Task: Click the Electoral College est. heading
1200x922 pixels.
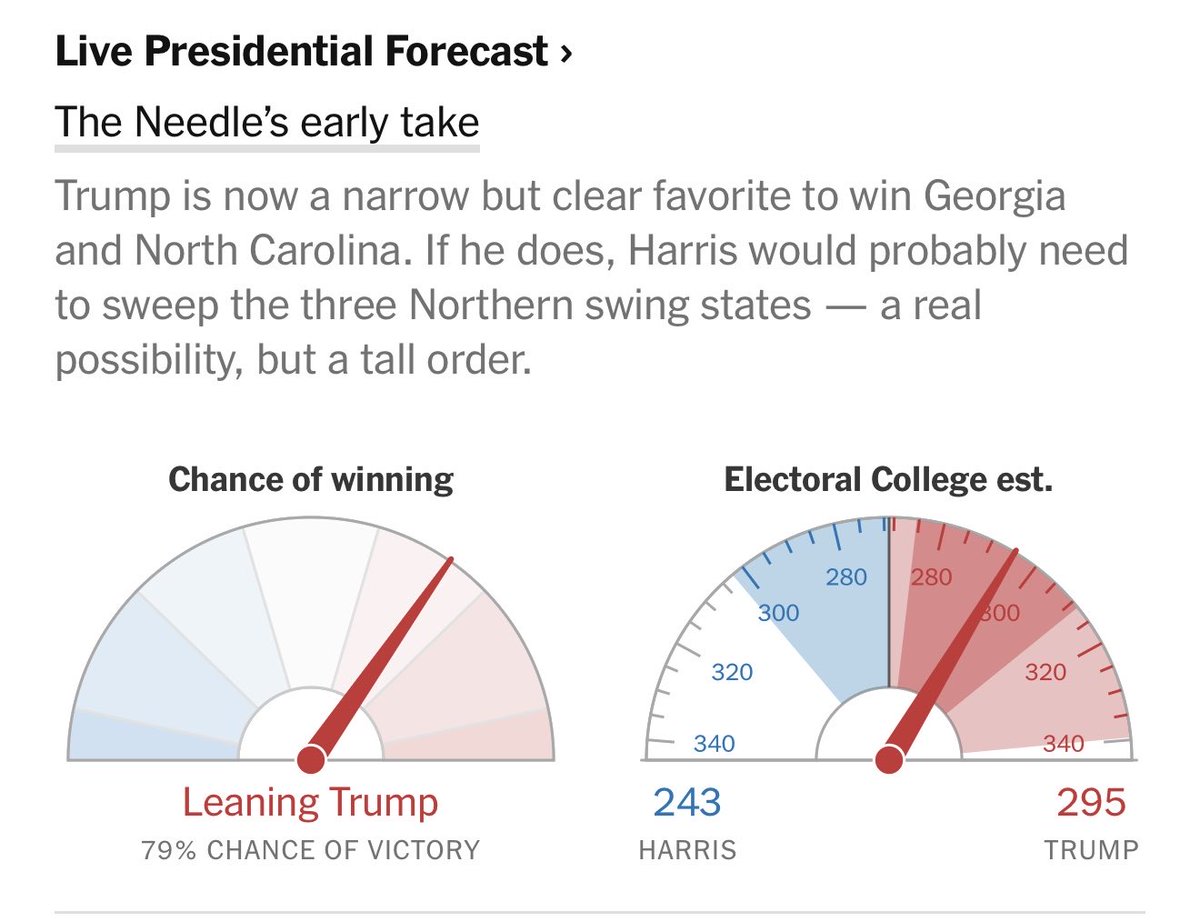Action: click(888, 480)
